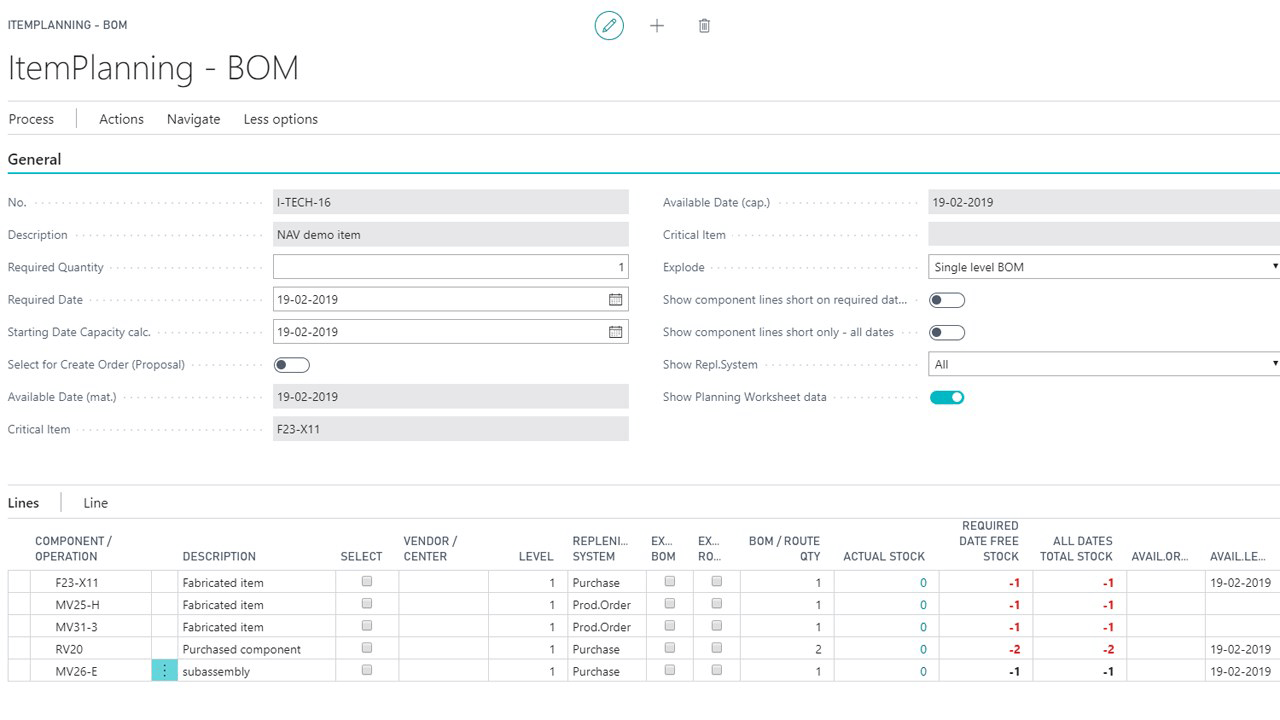1280x720 pixels.
Task: Click Actual Stock value for MV26-E
Action: 923,671
